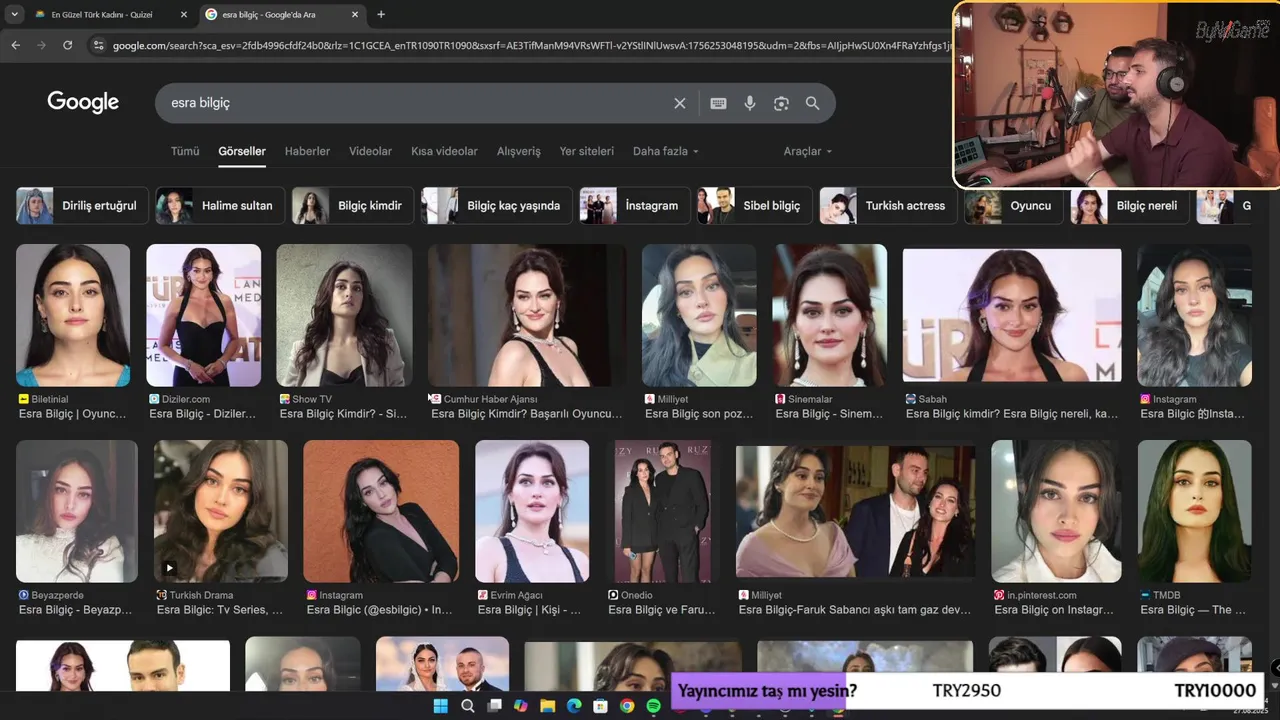This screenshot has width=1280, height=720.
Task: Open the on-screen keyboard input tool
Action: point(718,103)
